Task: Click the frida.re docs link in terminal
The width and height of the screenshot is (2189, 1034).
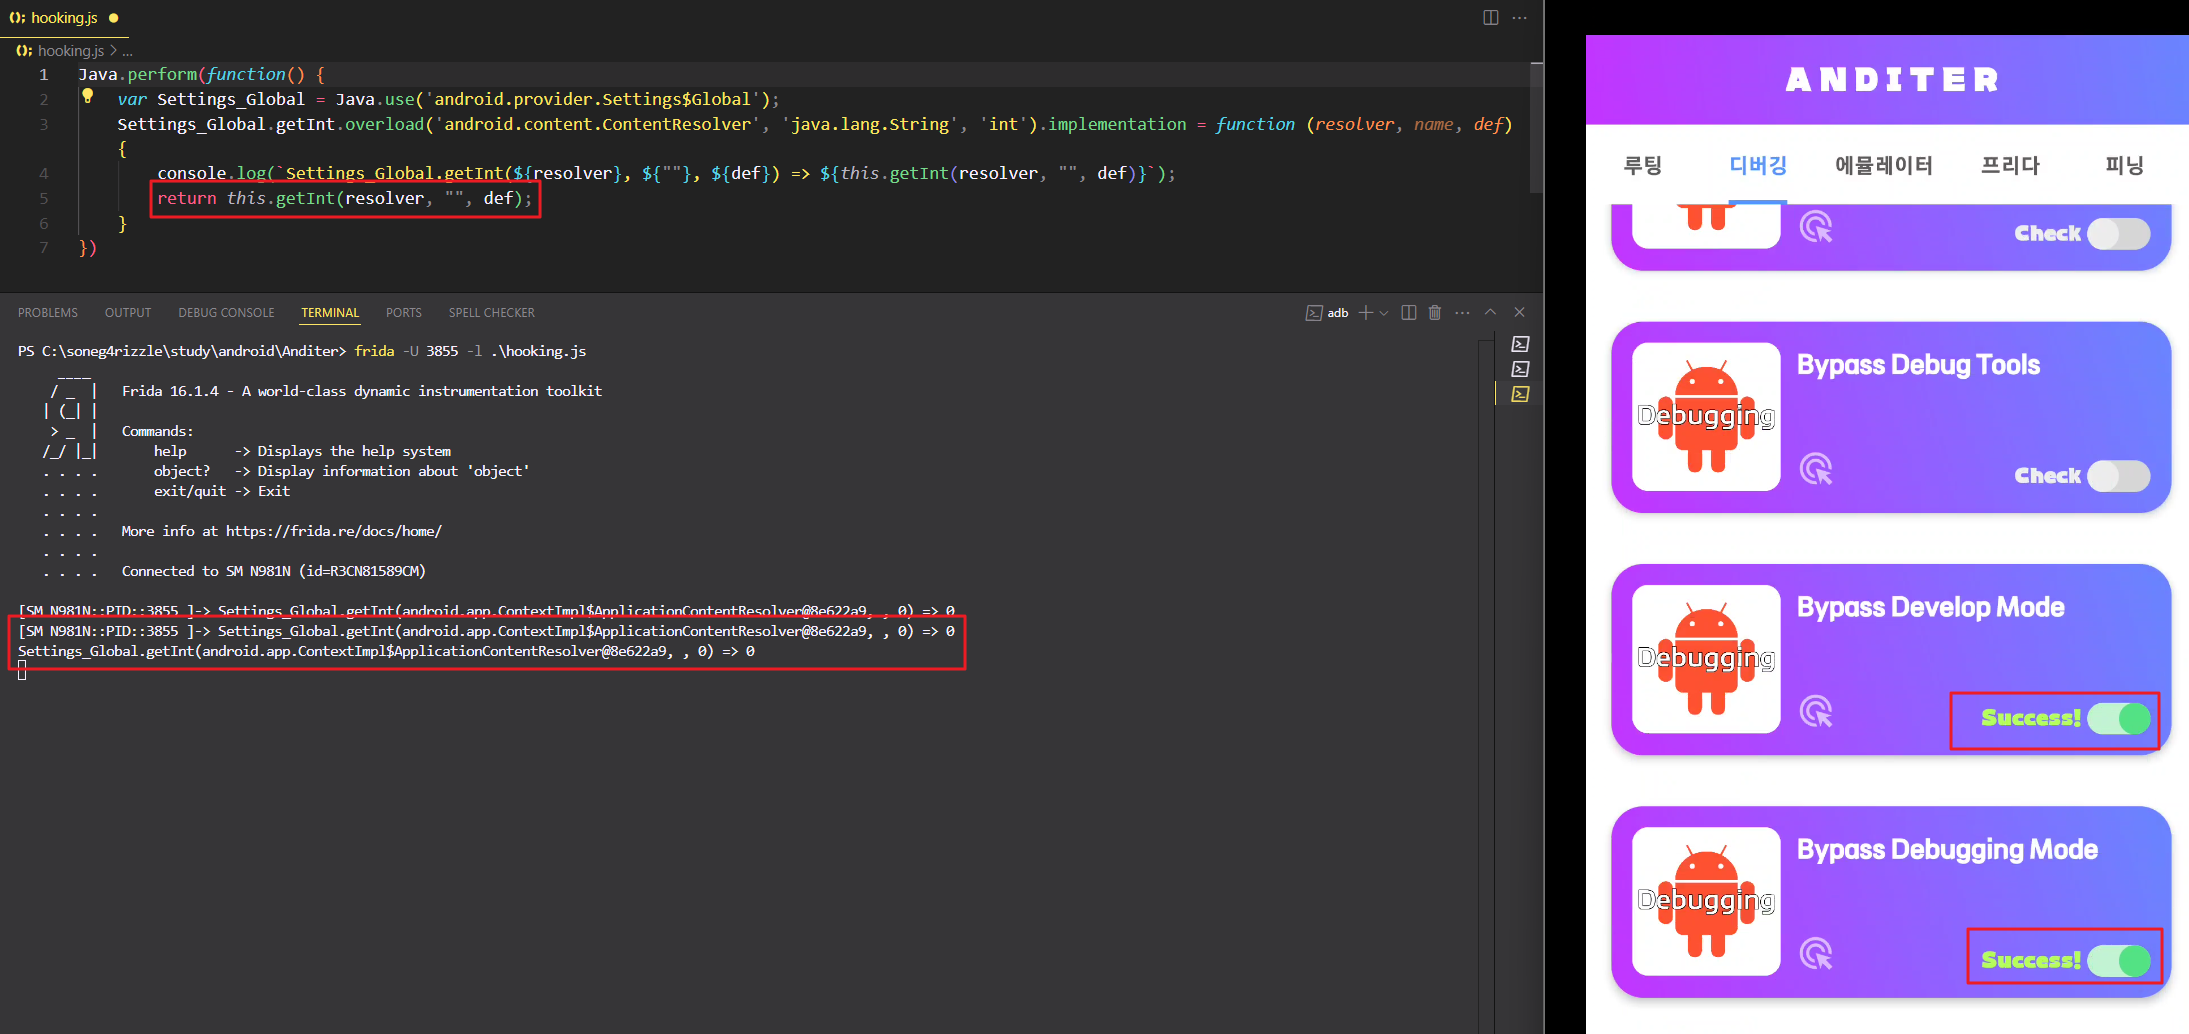Action: pyautogui.click(x=333, y=531)
